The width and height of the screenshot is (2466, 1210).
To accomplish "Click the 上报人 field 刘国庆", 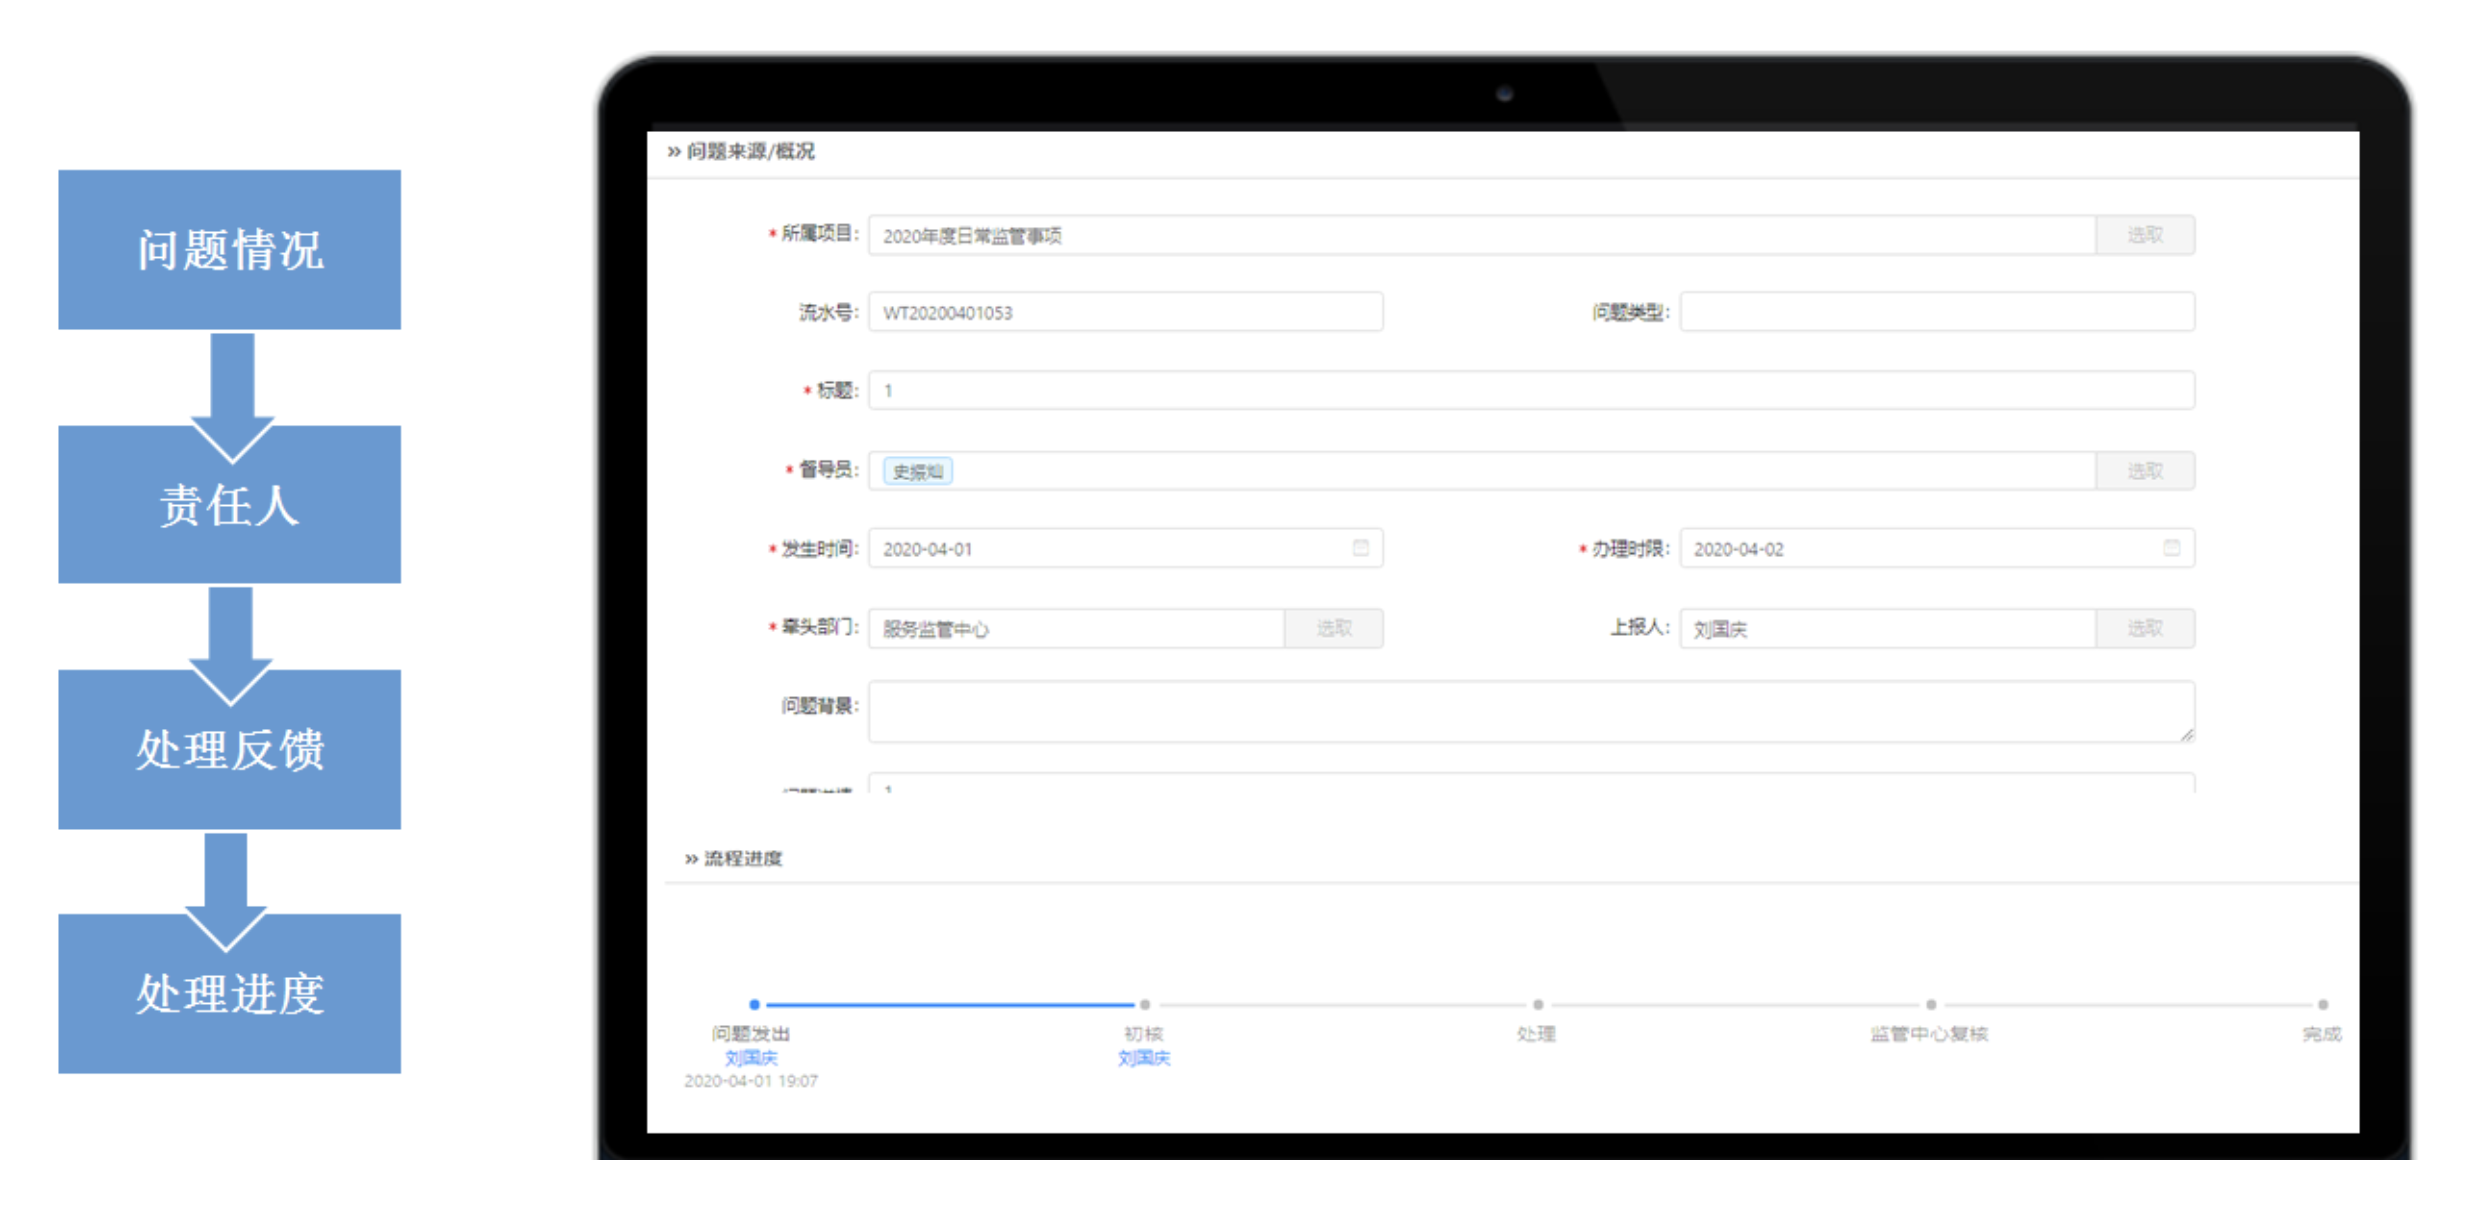I will (1887, 628).
